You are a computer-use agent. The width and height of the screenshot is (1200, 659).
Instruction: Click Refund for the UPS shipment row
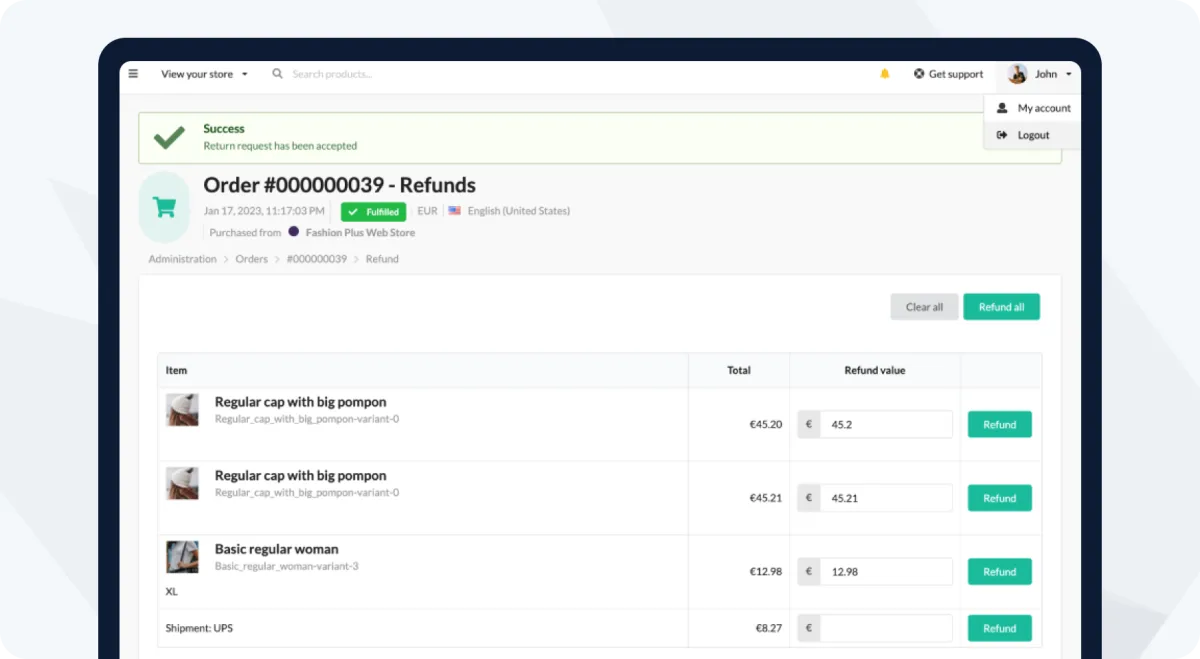pyautogui.click(x=999, y=629)
